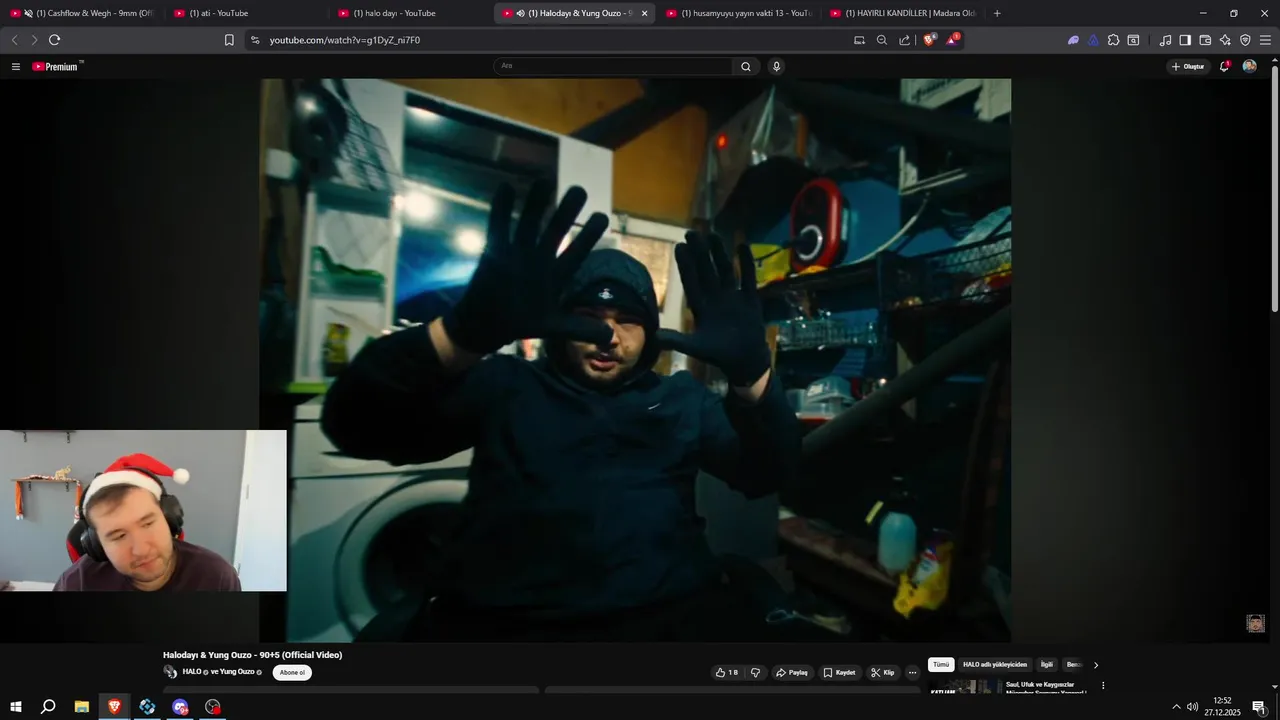Viewport: 1280px width, 720px height.
Task: Open the YouTube account avatar menu
Action: [1249, 66]
